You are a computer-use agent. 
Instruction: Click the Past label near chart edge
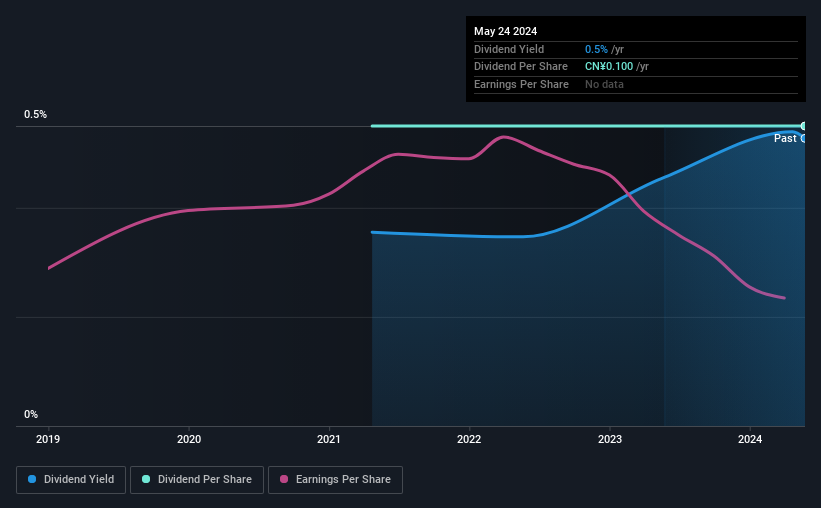785,138
